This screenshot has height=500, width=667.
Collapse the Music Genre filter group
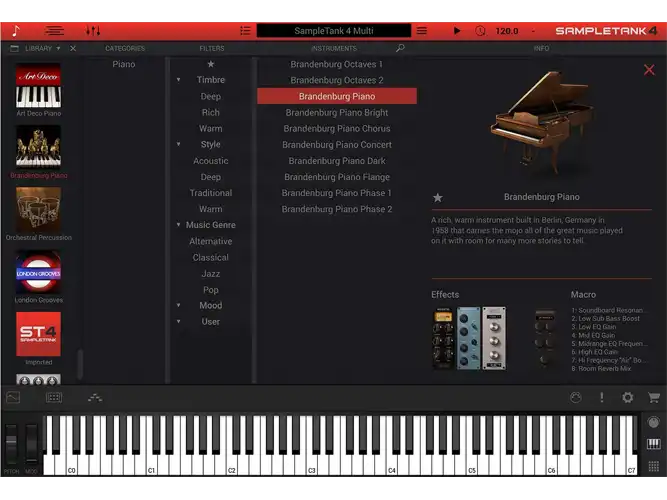(179, 225)
